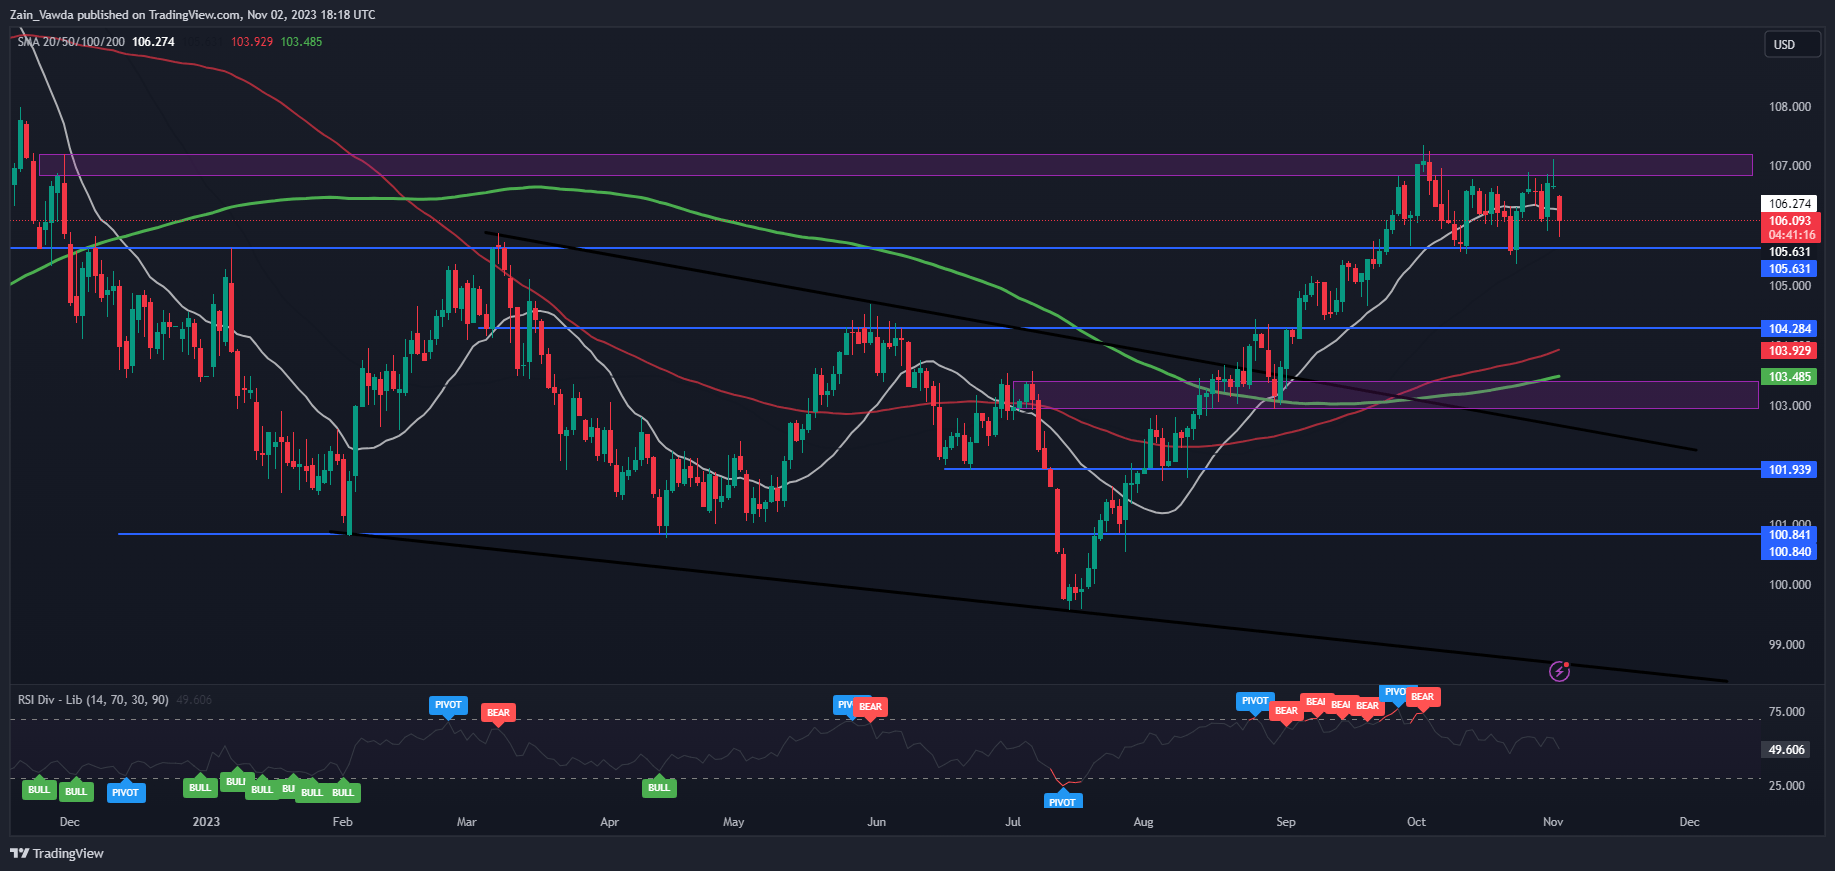Click the Feb label on time axis
This screenshot has height=871, width=1835.
(342, 822)
